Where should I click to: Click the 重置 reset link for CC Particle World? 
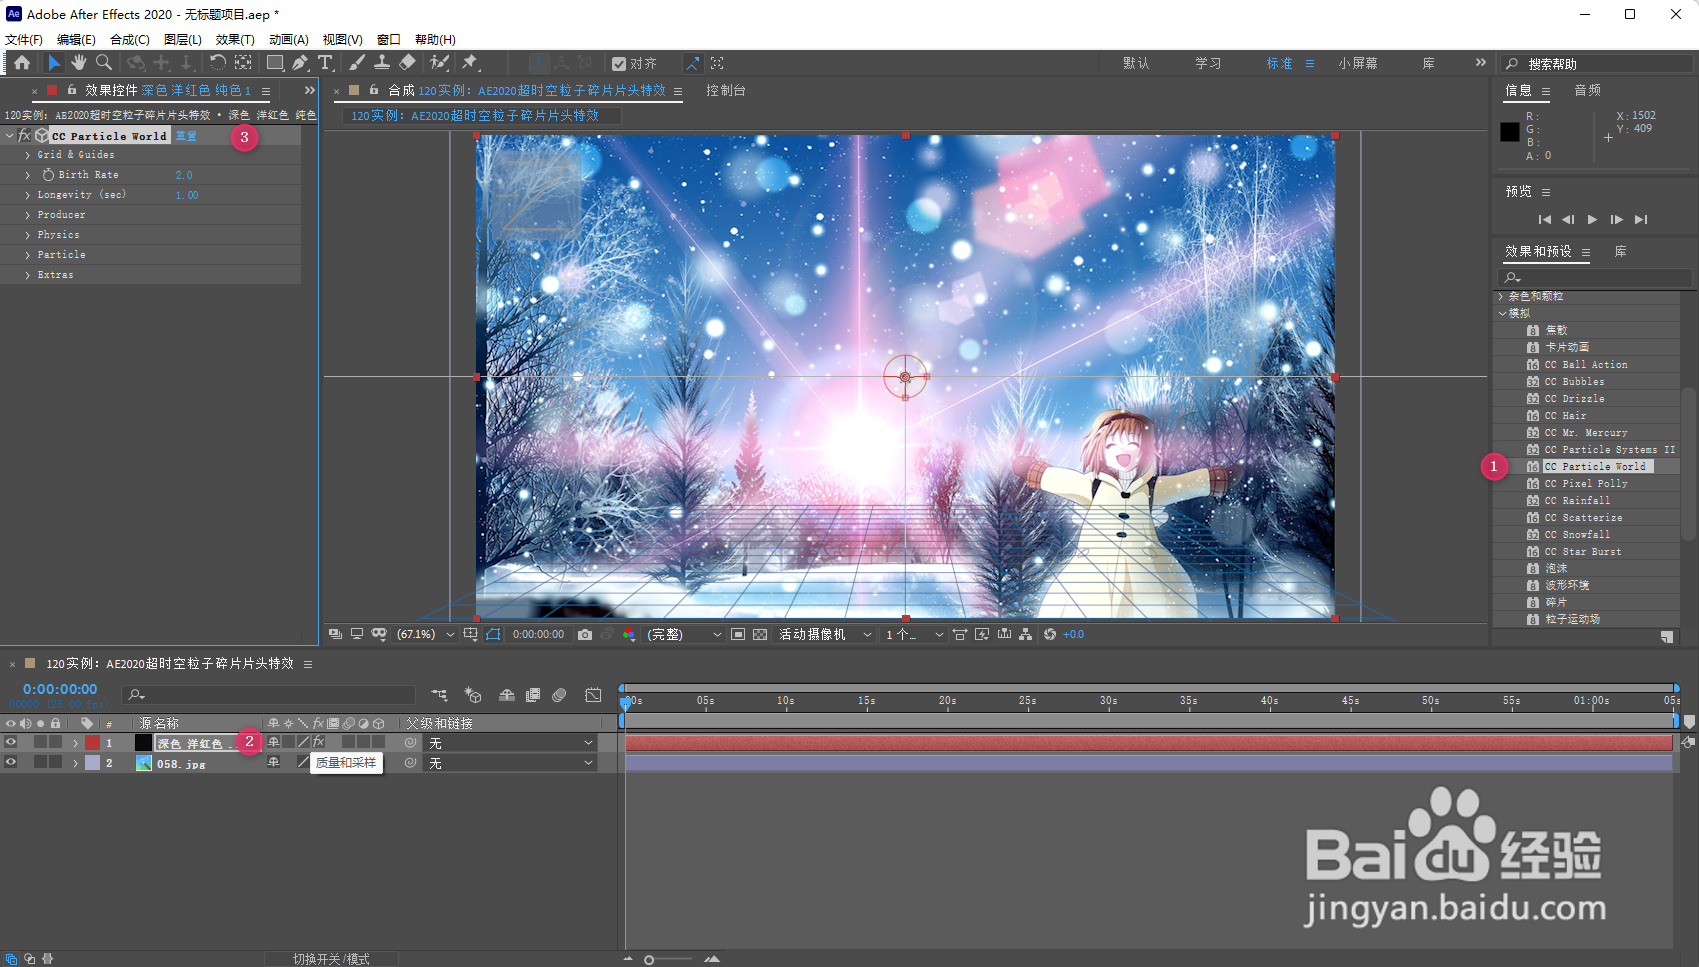pos(187,136)
